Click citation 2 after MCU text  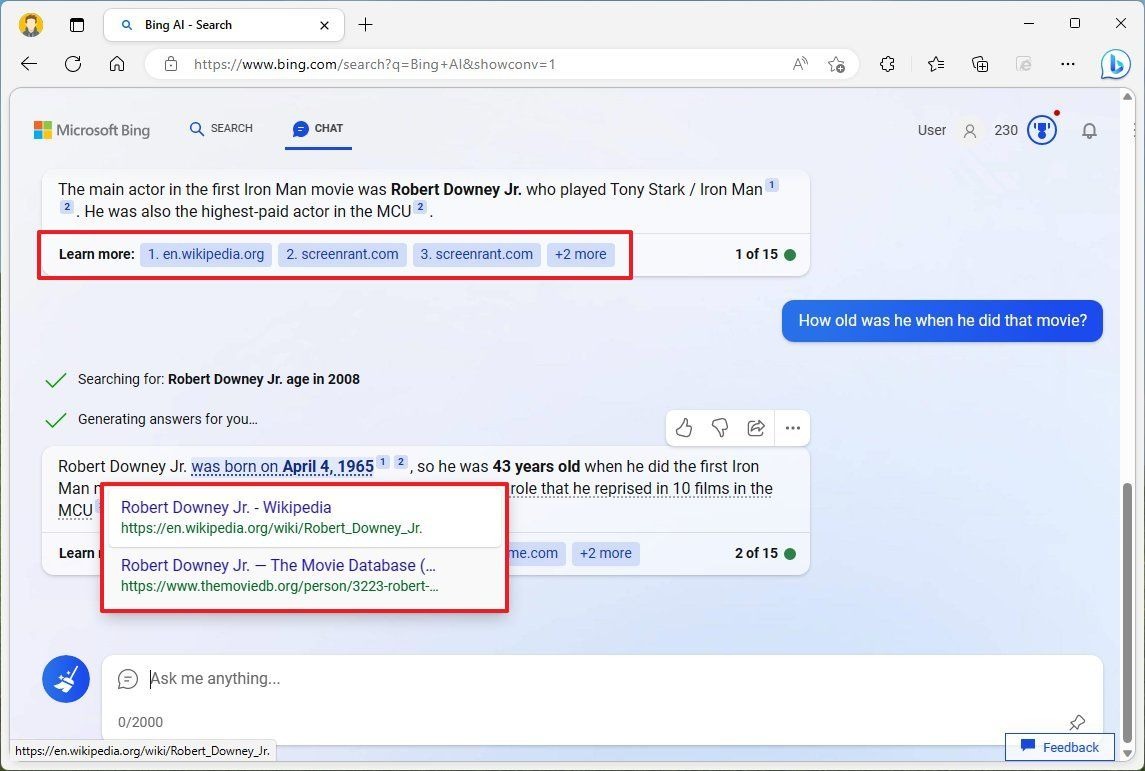coord(421,207)
